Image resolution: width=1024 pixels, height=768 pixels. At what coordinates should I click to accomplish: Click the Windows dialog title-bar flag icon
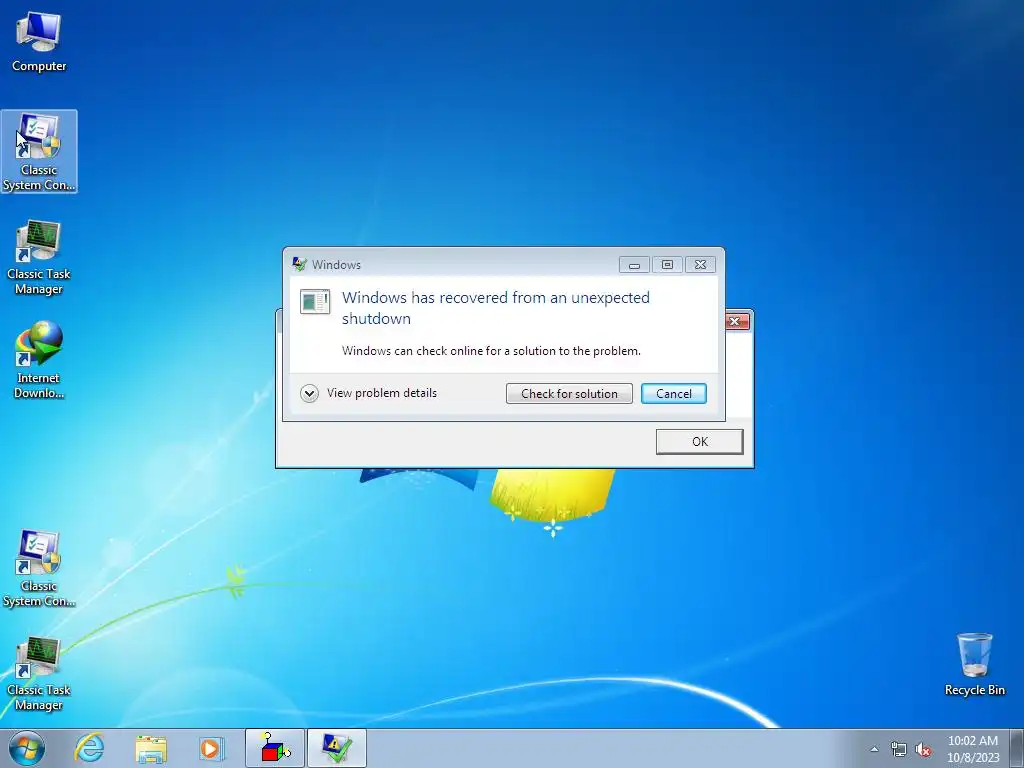point(300,264)
